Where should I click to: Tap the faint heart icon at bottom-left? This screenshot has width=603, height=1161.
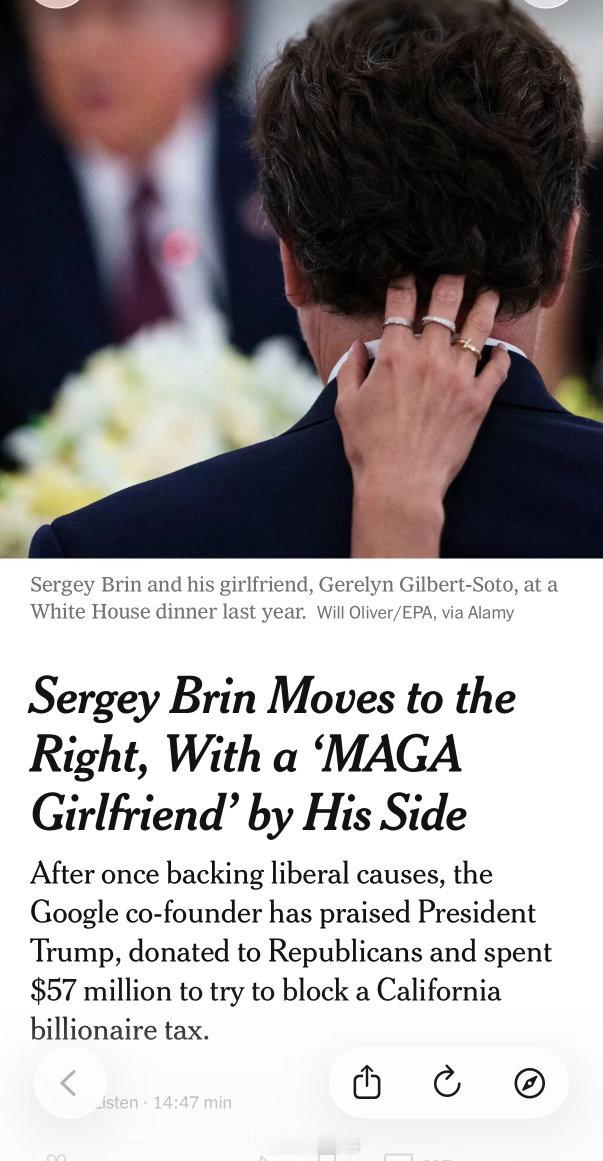tap(57, 1155)
